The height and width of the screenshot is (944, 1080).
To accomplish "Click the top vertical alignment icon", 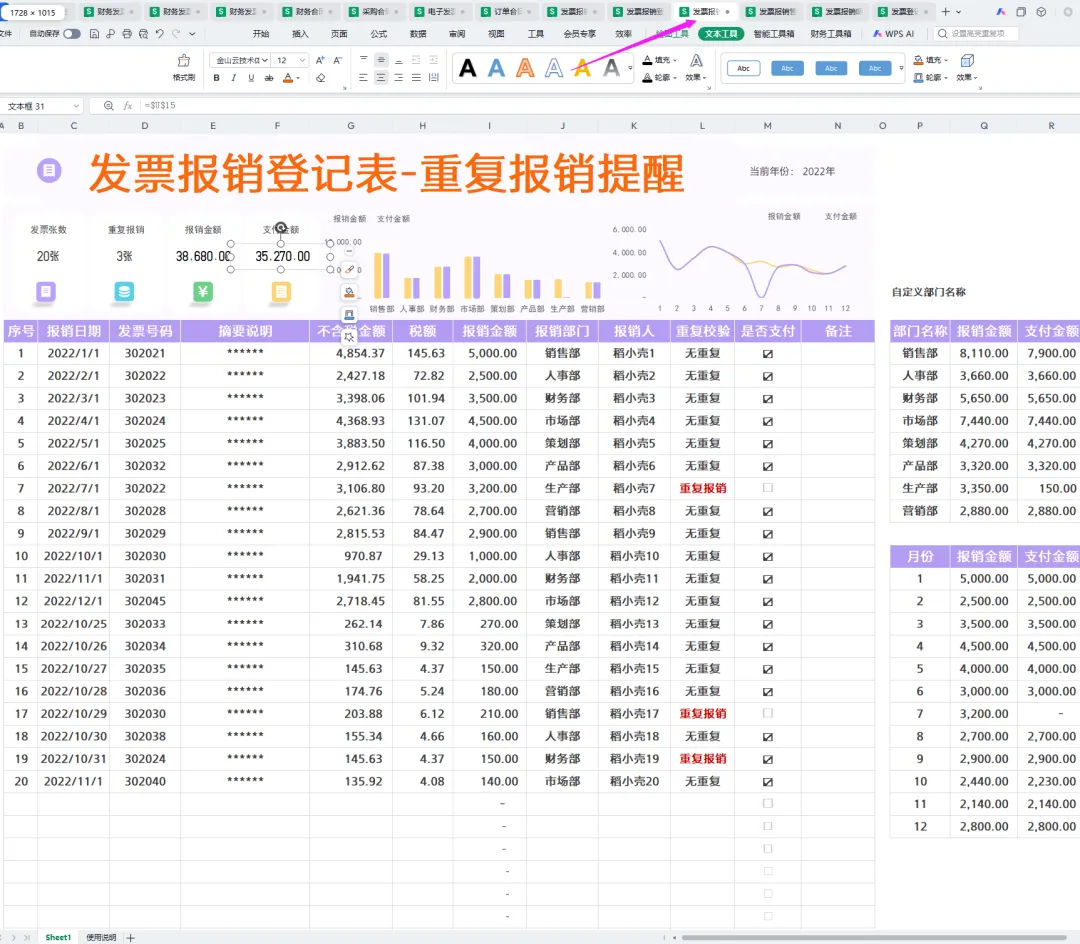I will pyautogui.click(x=363, y=60).
